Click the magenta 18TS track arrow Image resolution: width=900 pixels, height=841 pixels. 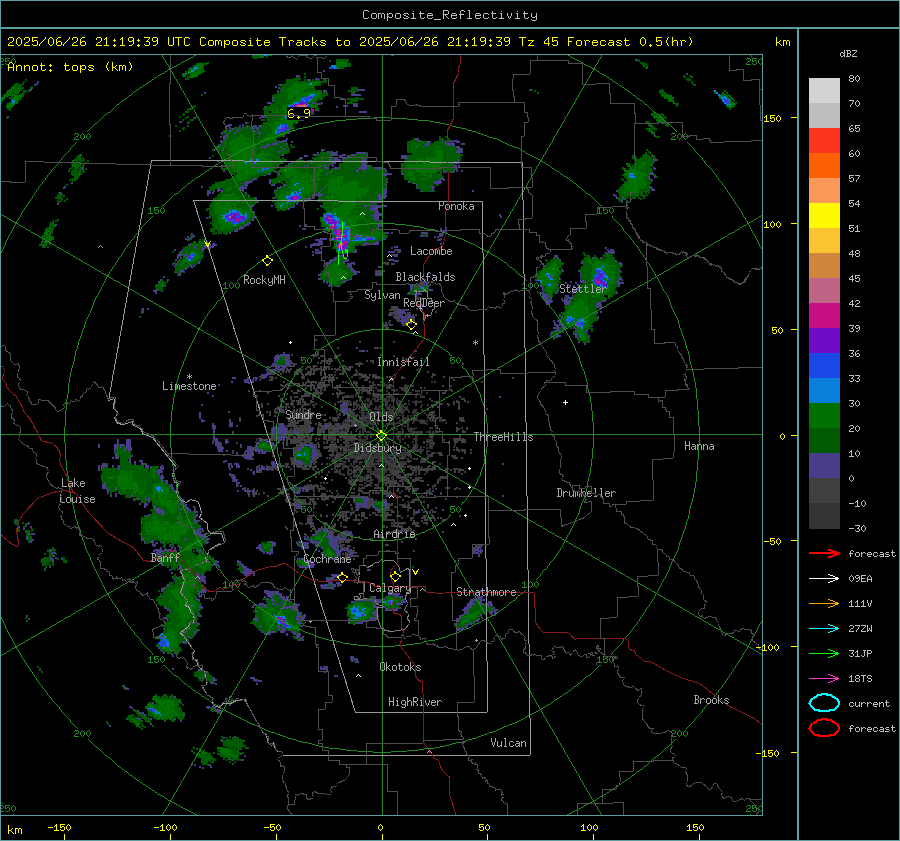point(824,679)
